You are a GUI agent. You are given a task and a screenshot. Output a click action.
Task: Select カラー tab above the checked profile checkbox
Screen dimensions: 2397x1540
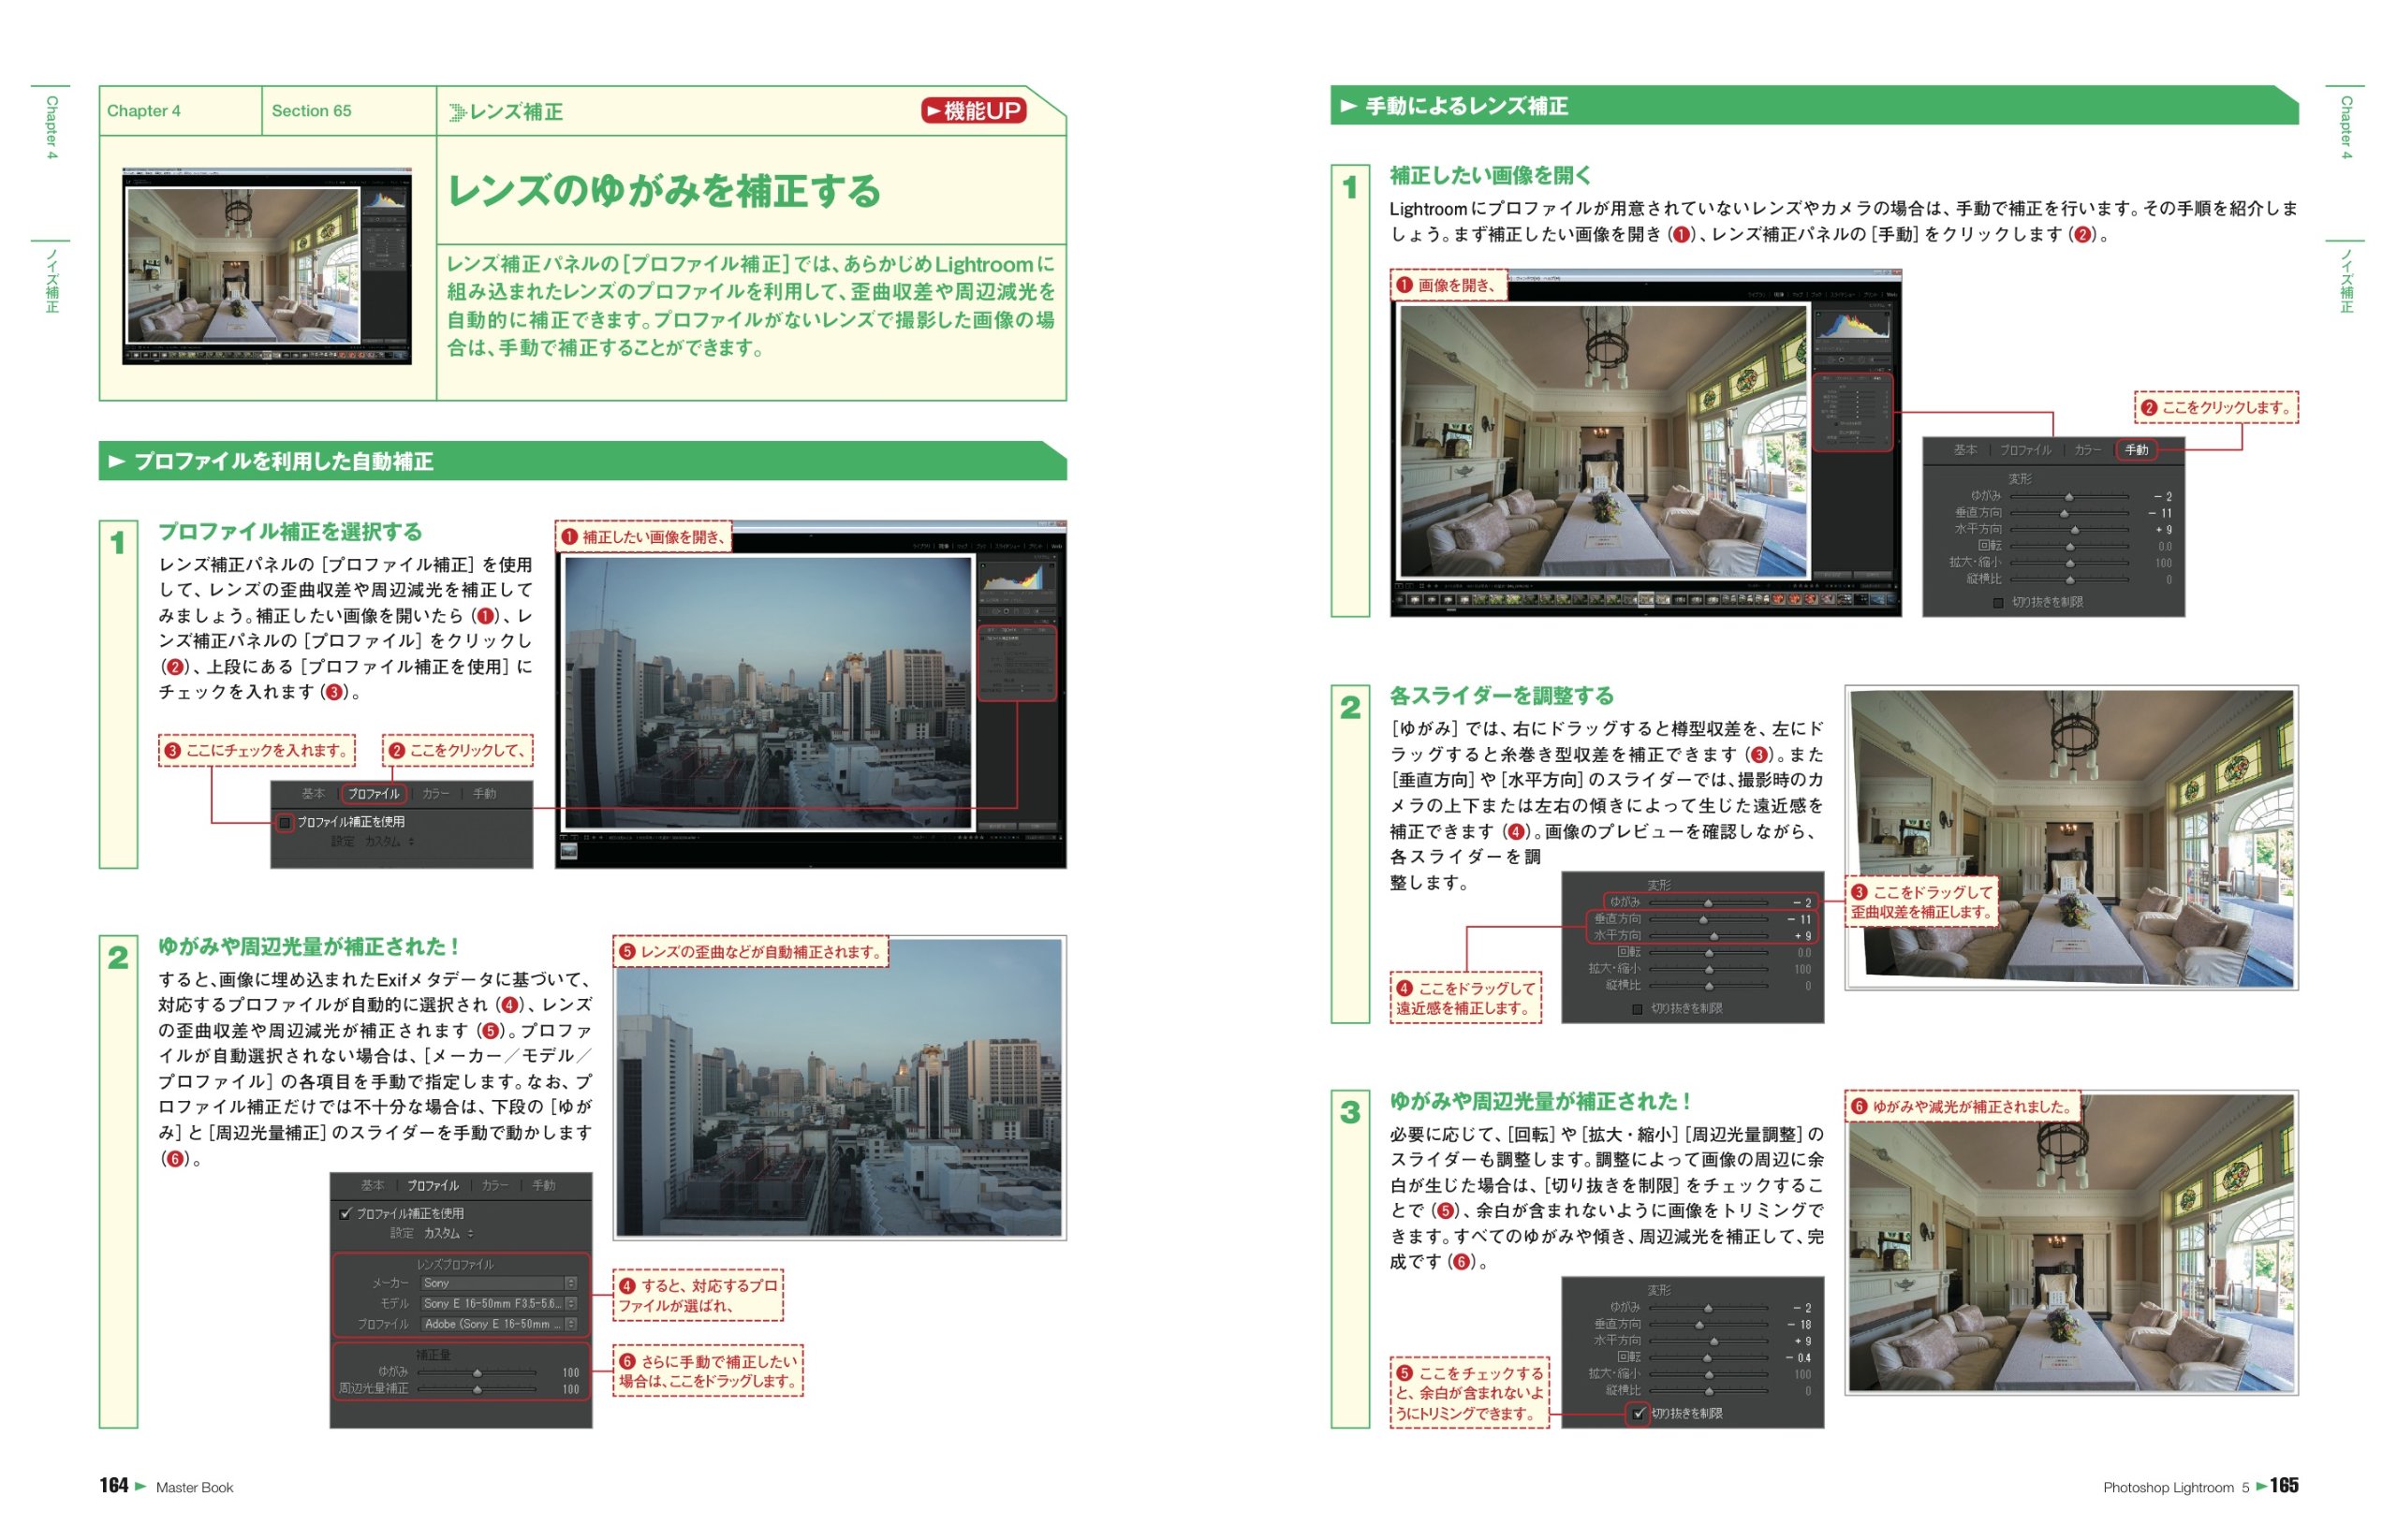point(494,1185)
